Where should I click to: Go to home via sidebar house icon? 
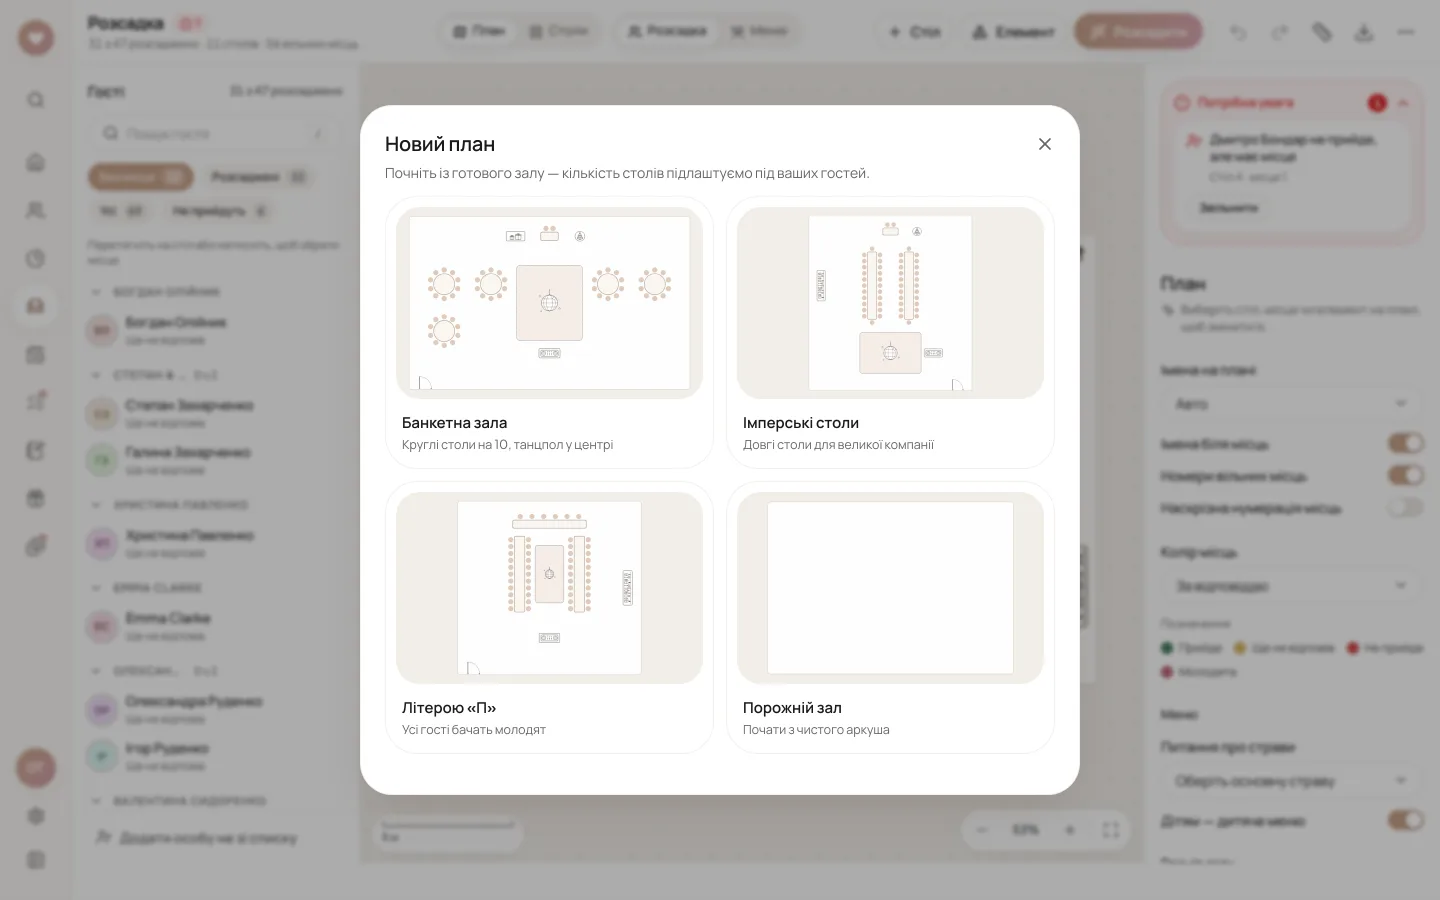pyautogui.click(x=36, y=162)
